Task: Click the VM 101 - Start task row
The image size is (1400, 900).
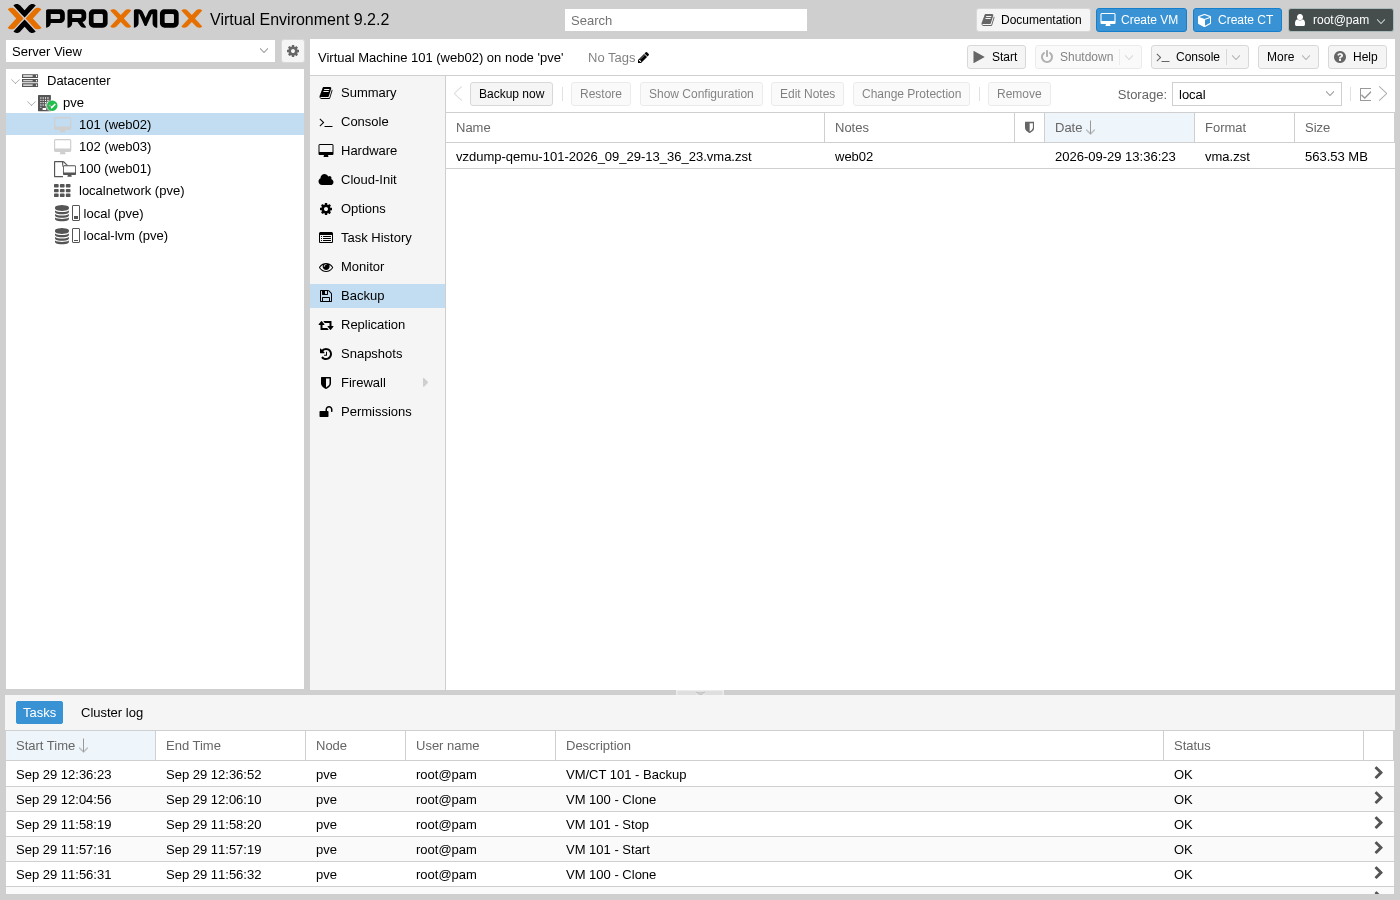Action: pos(700,849)
